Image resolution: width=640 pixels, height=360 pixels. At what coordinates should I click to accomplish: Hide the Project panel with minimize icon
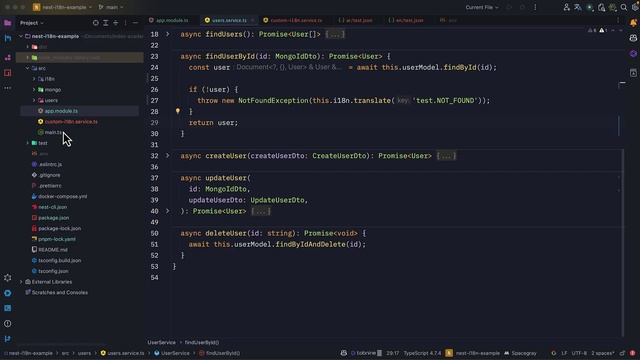coord(136,23)
